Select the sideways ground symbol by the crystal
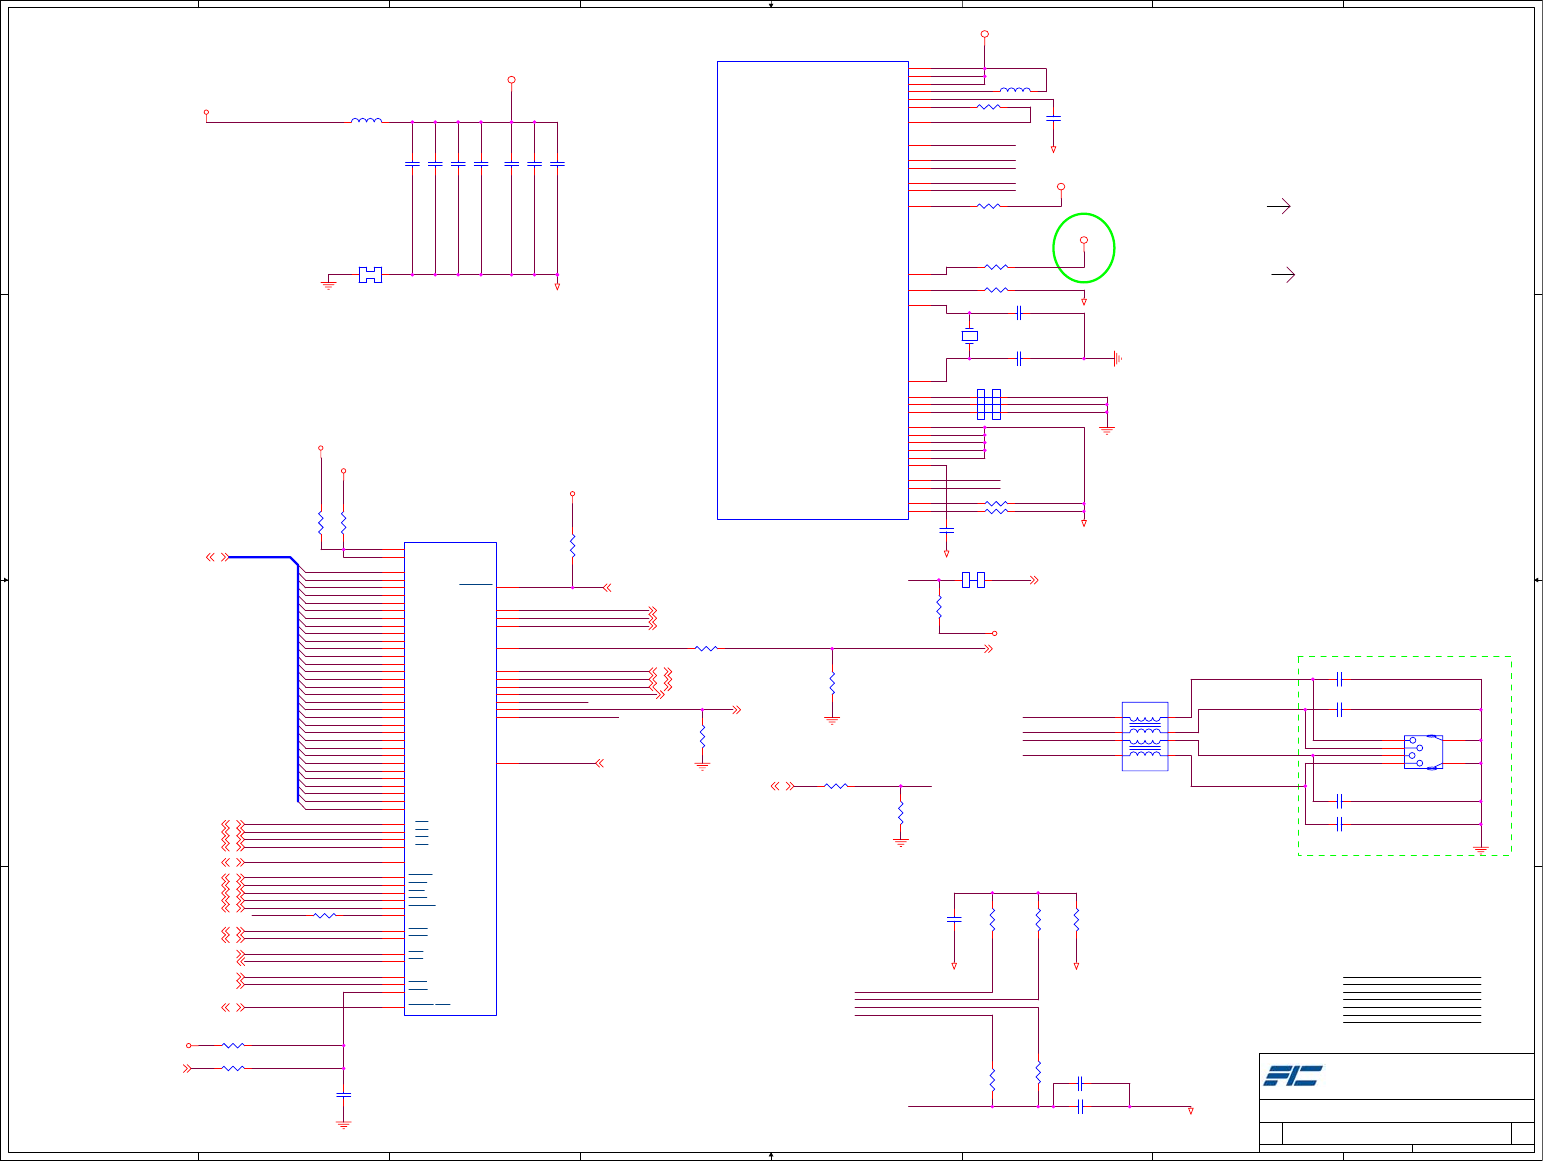This screenshot has height=1161, width=1543. [x=1117, y=358]
